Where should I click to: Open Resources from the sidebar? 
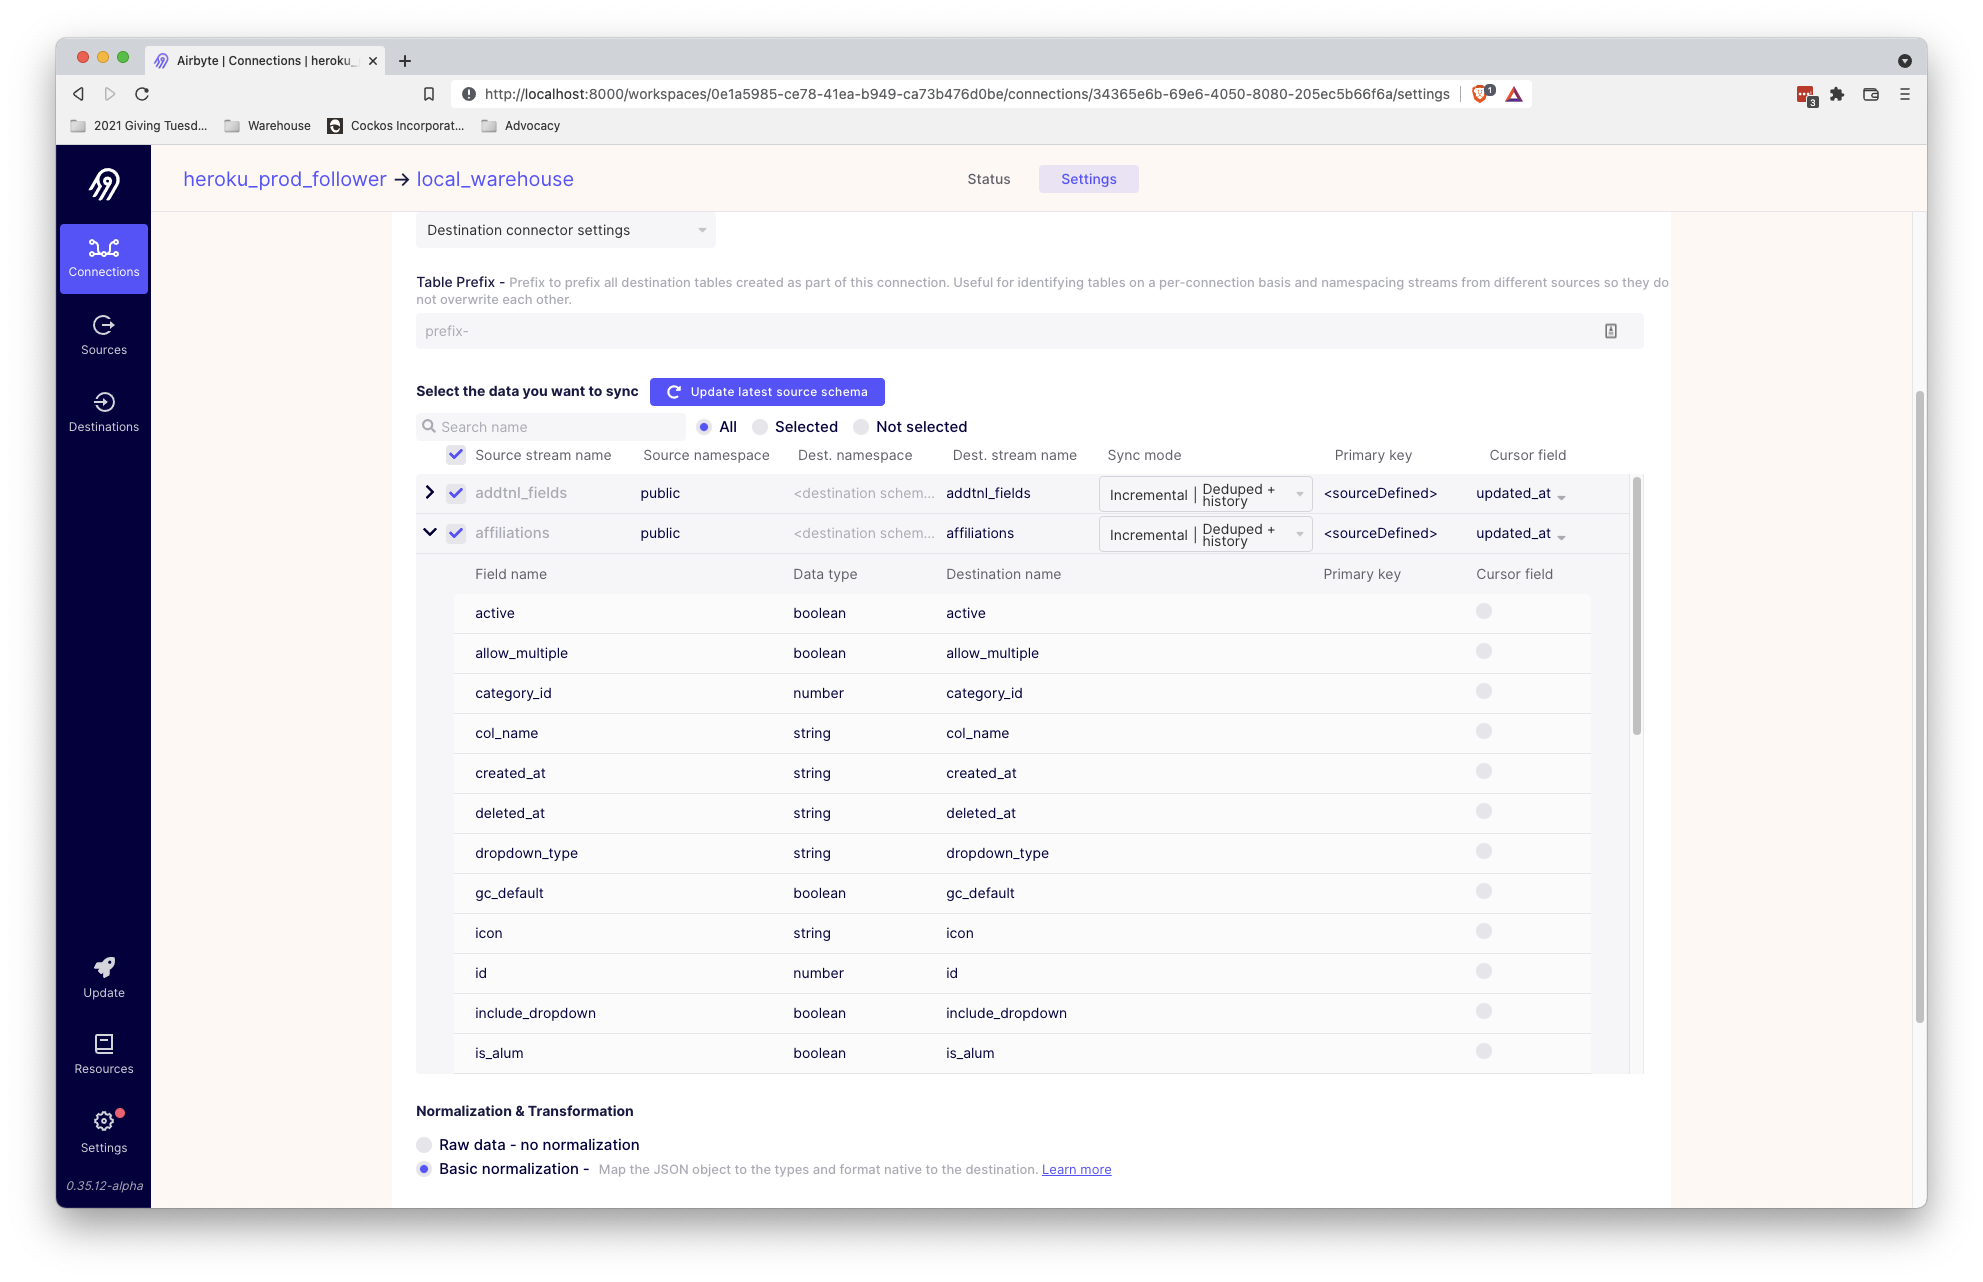click(103, 1044)
